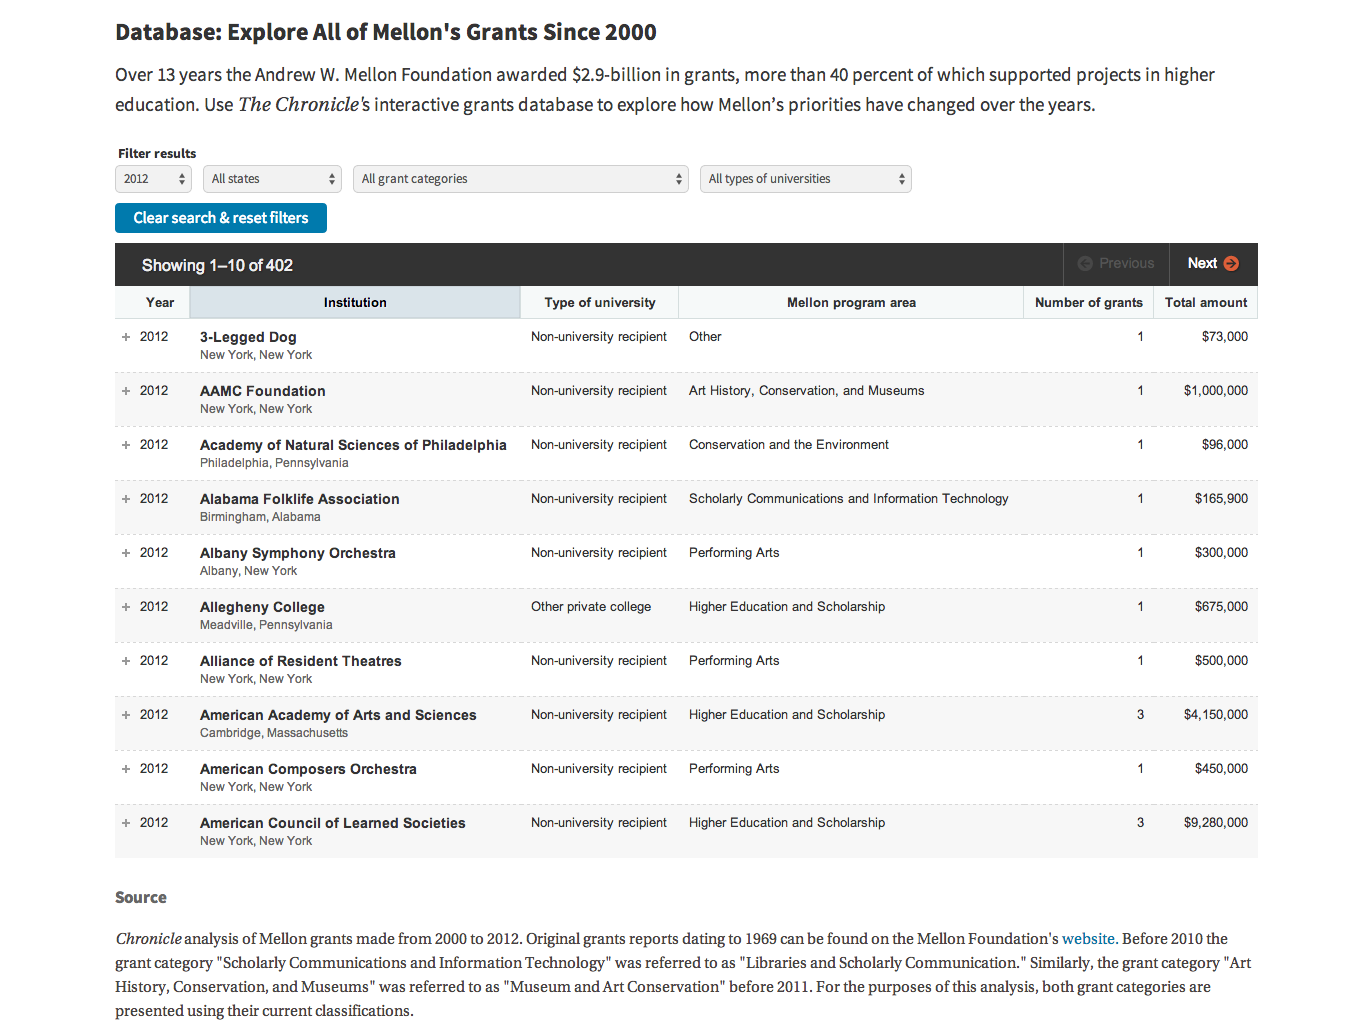
Task: Expand the American Composers Orchestra row
Action: [x=126, y=769]
